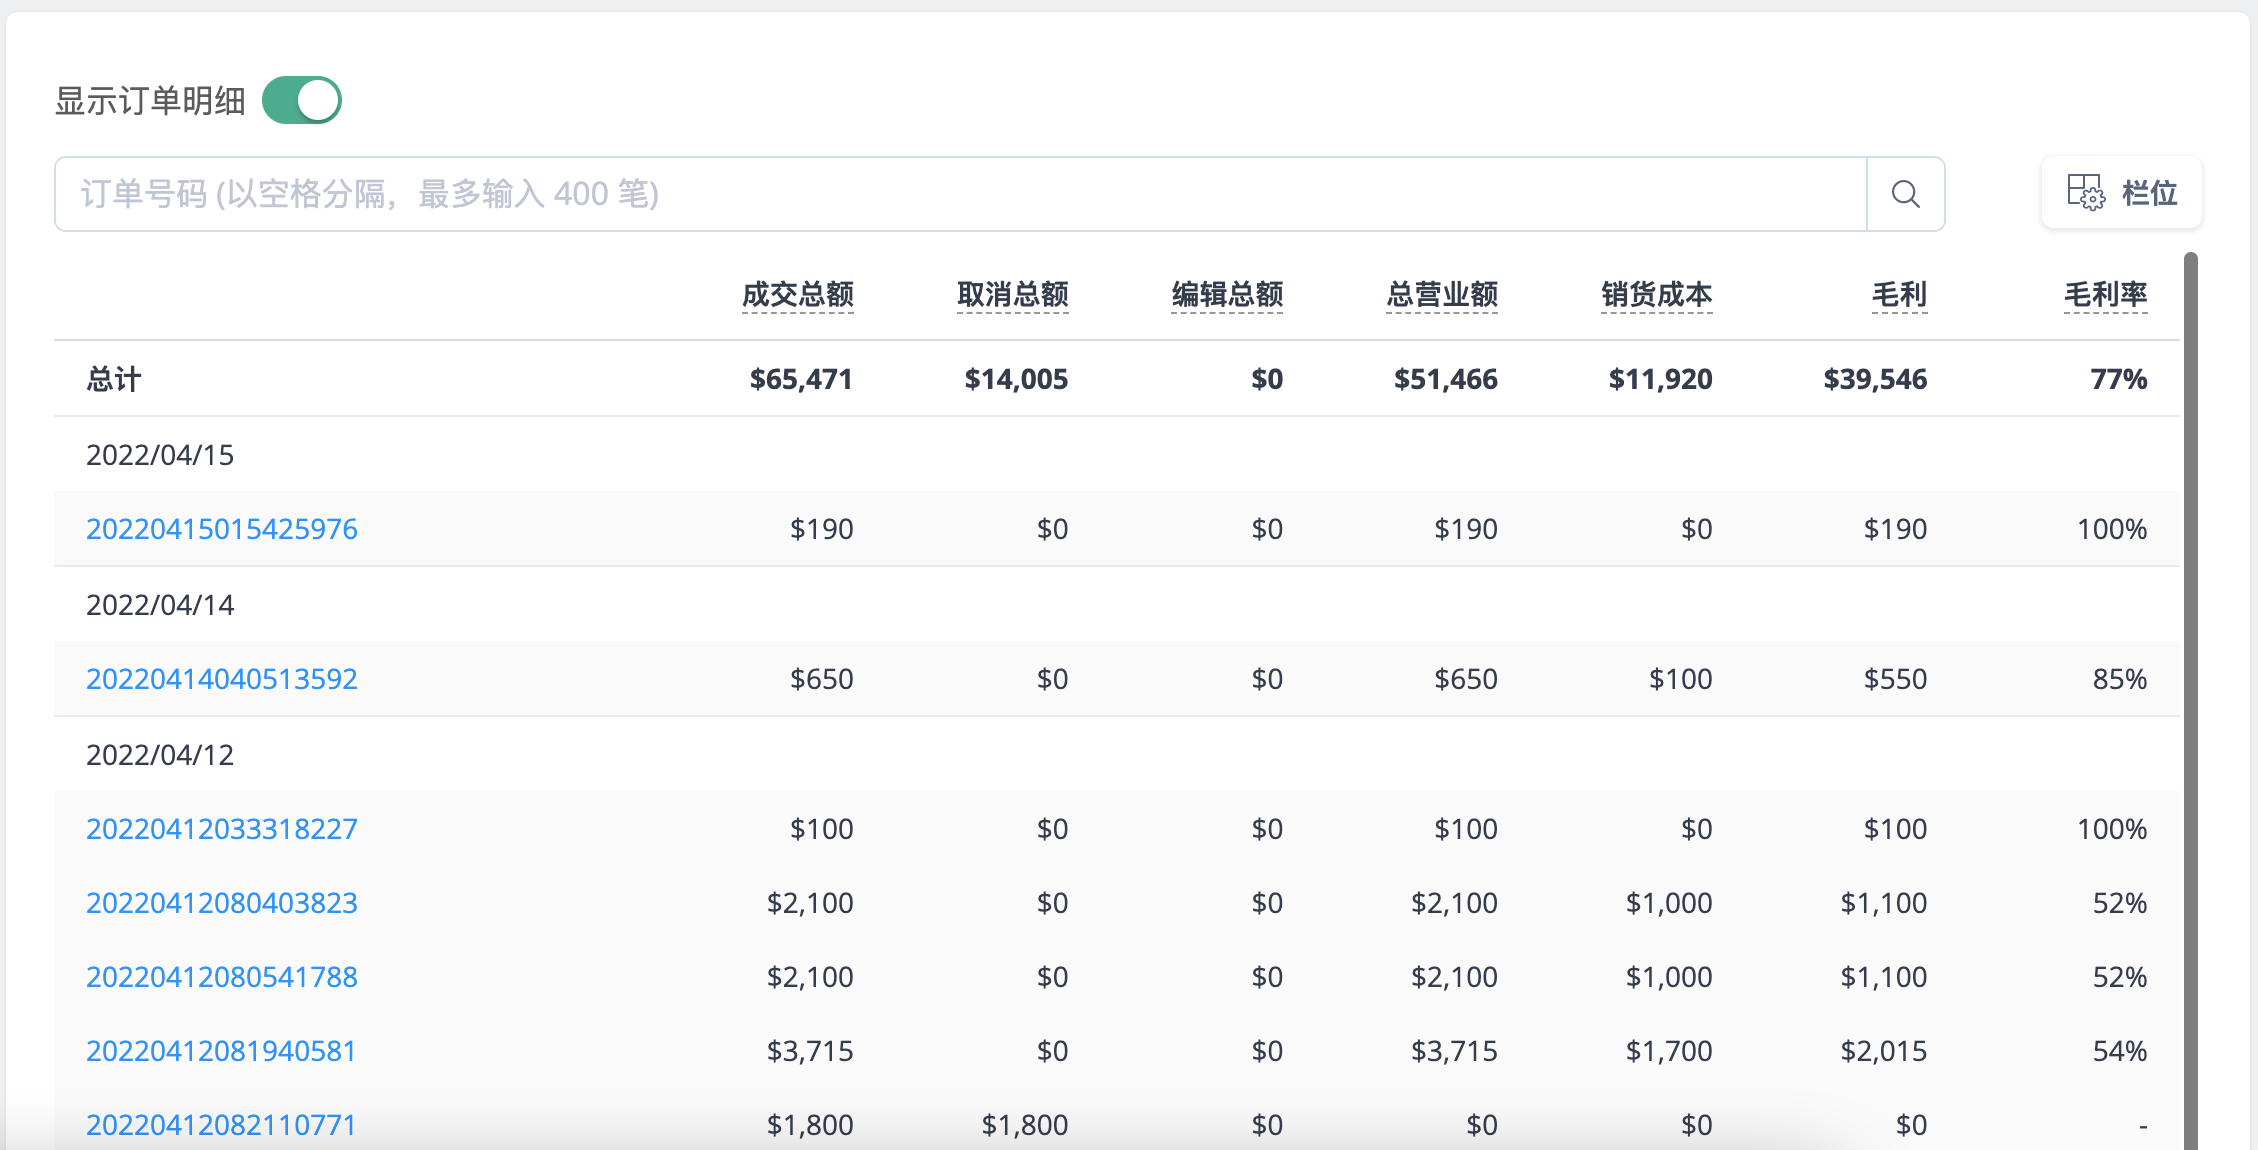Click total 销货成本 value $11,920

(x=1661, y=379)
